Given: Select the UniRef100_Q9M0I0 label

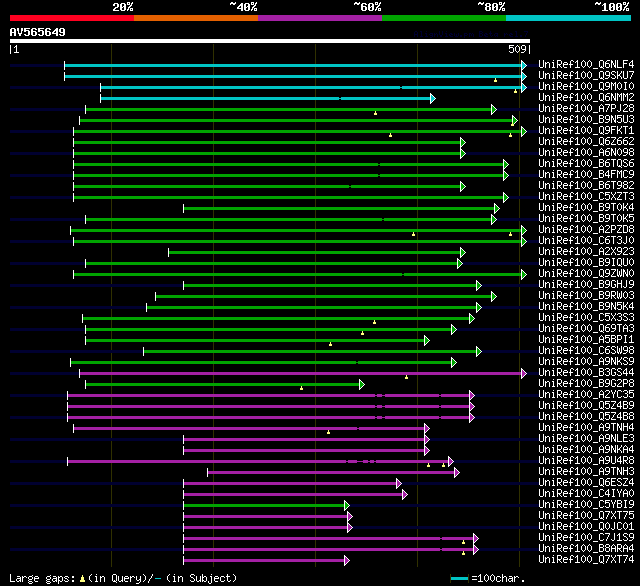Looking at the screenshot, I should (x=586, y=86).
